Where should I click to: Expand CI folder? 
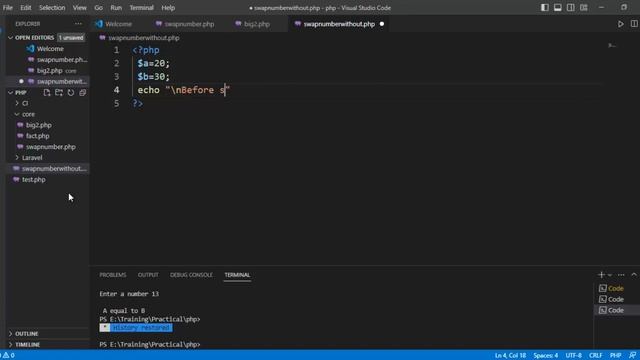click(25, 103)
